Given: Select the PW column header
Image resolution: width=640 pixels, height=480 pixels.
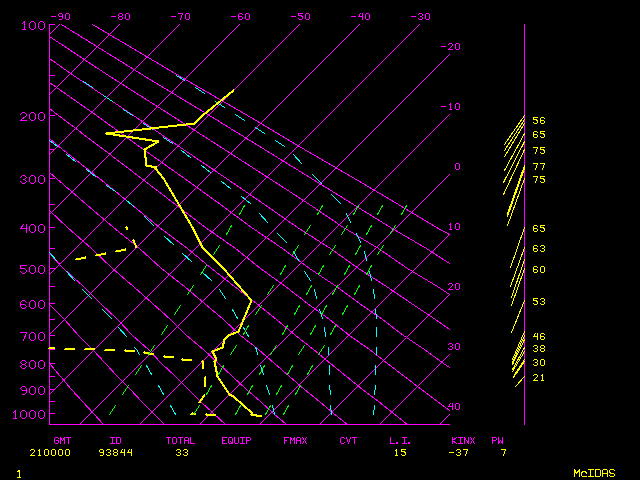Looking at the screenshot, I should [x=497, y=440].
